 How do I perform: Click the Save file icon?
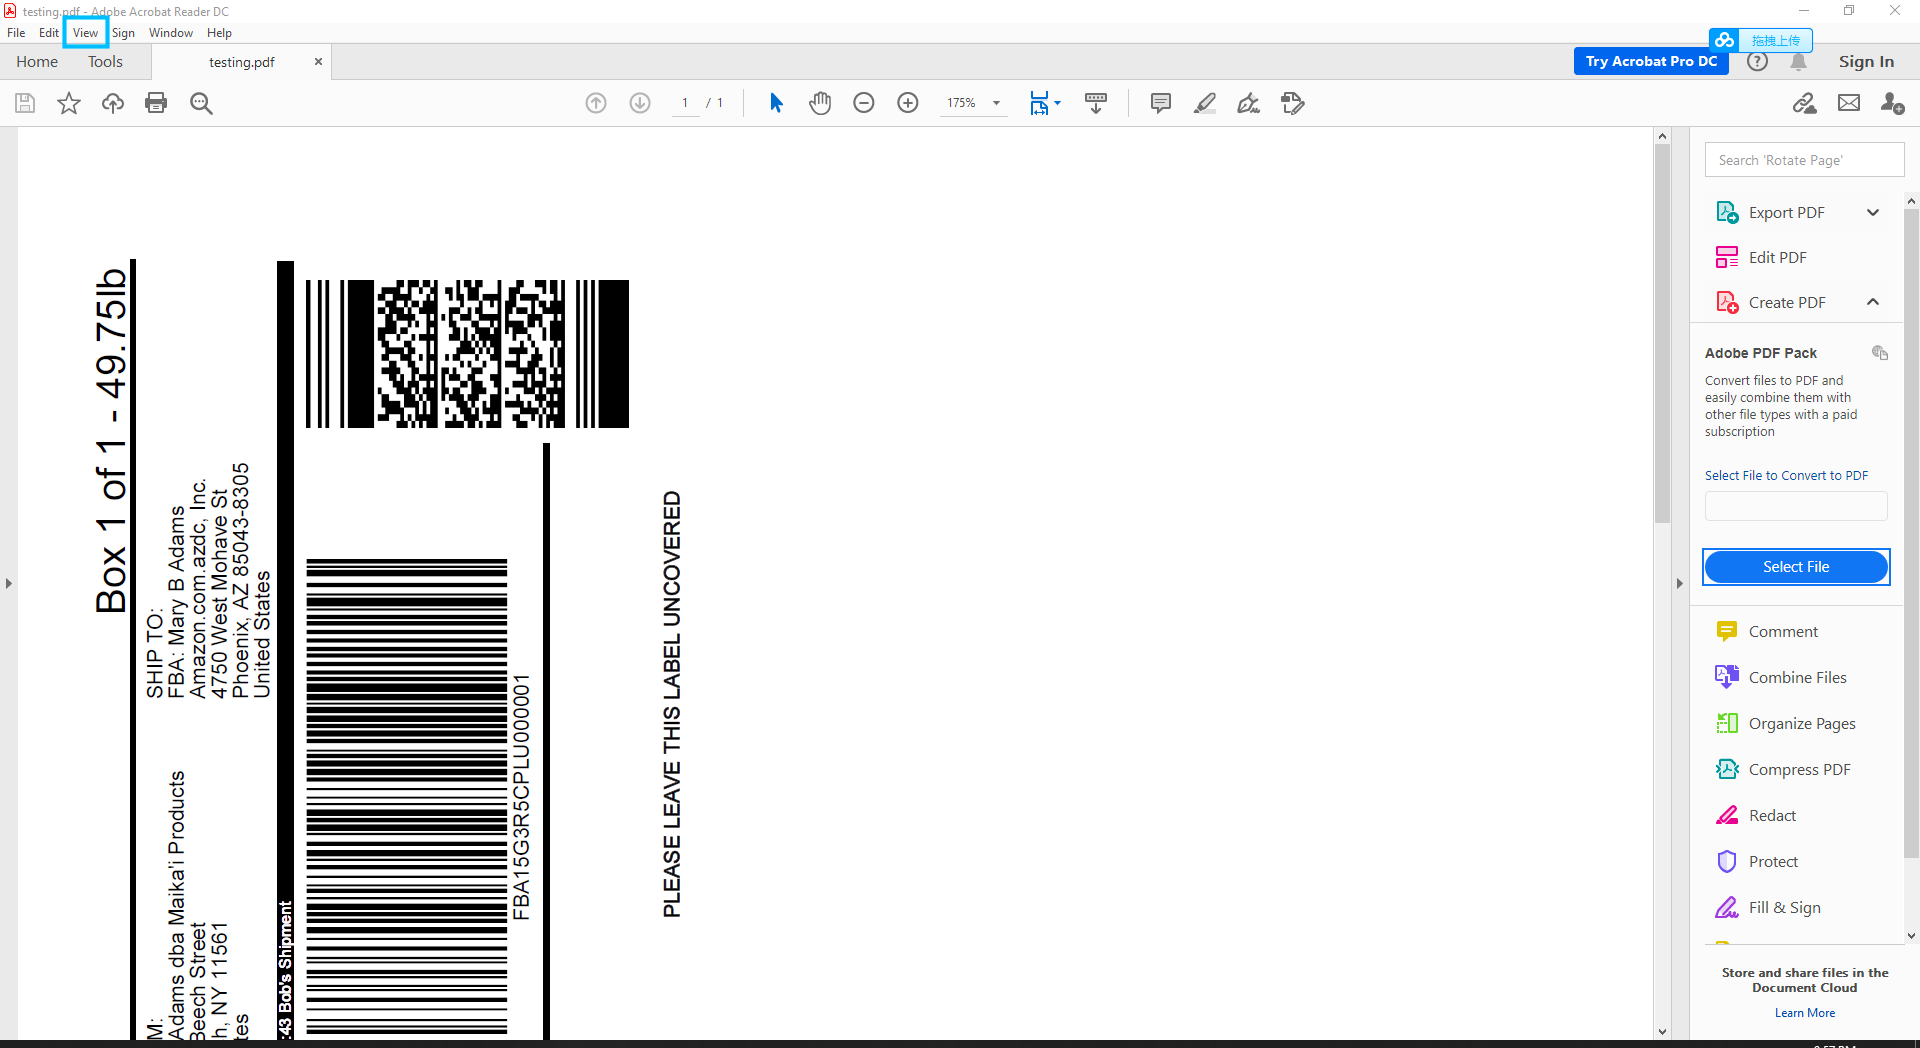click(x=25, y=103)
